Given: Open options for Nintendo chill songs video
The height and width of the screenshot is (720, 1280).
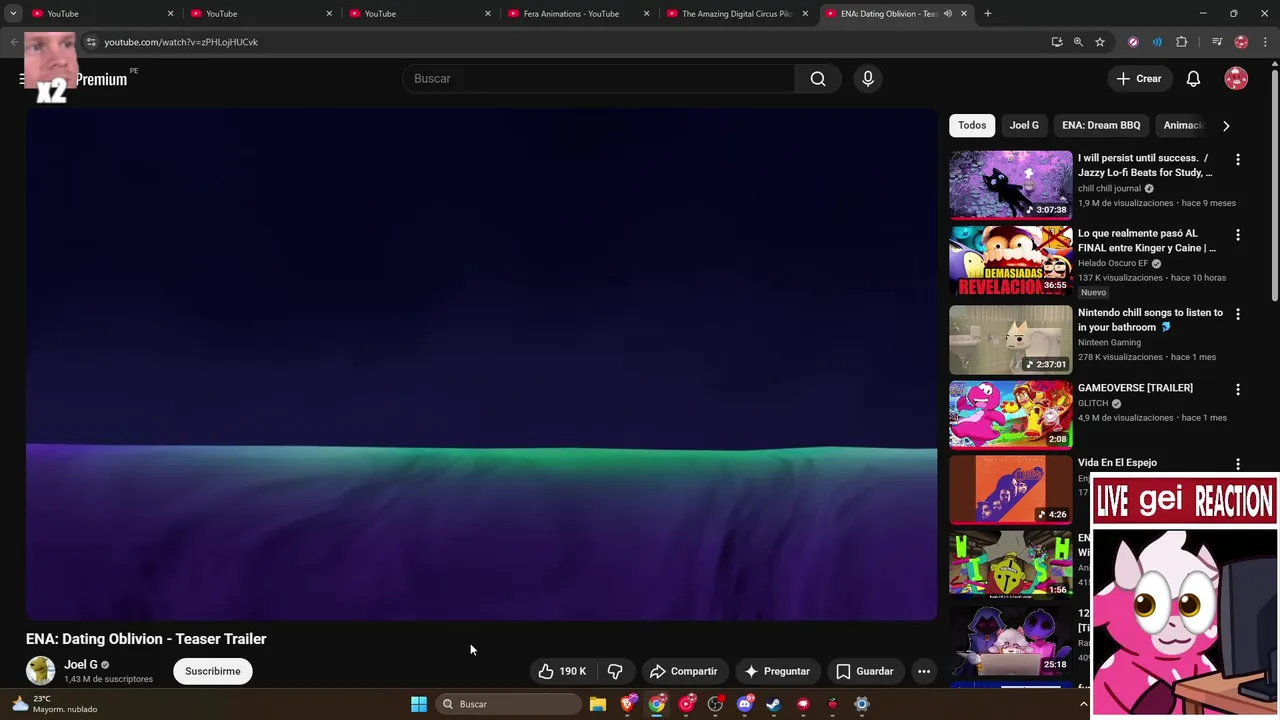Looking at the screenshot, I should coord(1238,314).
